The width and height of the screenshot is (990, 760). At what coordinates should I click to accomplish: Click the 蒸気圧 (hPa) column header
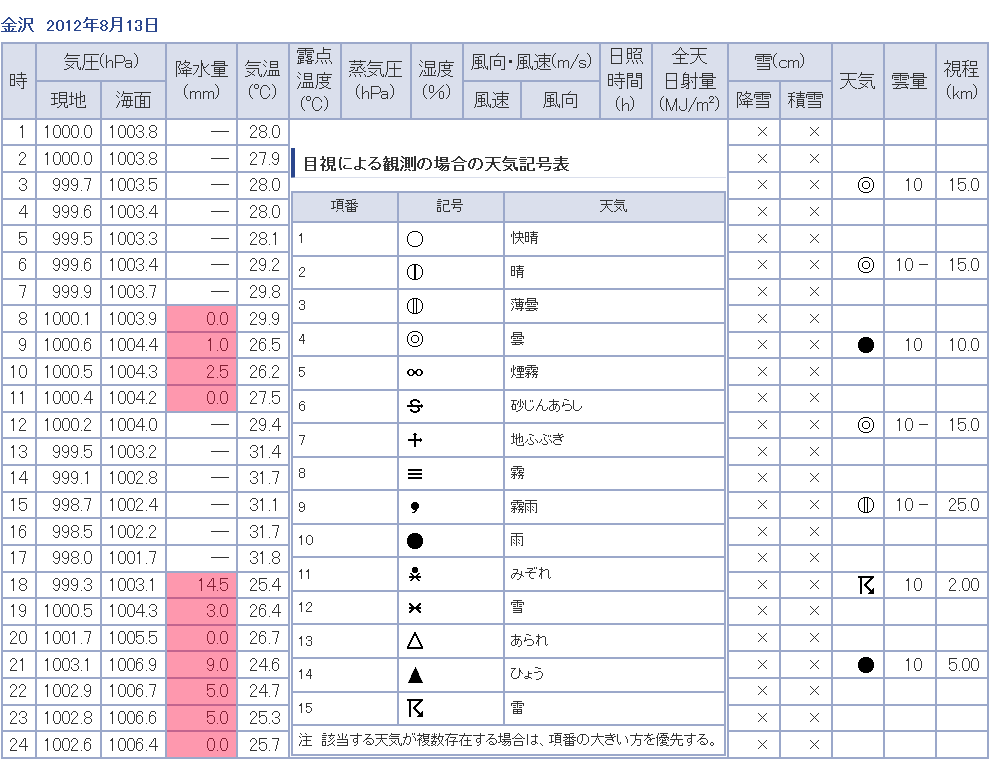(x=376, y=81)
